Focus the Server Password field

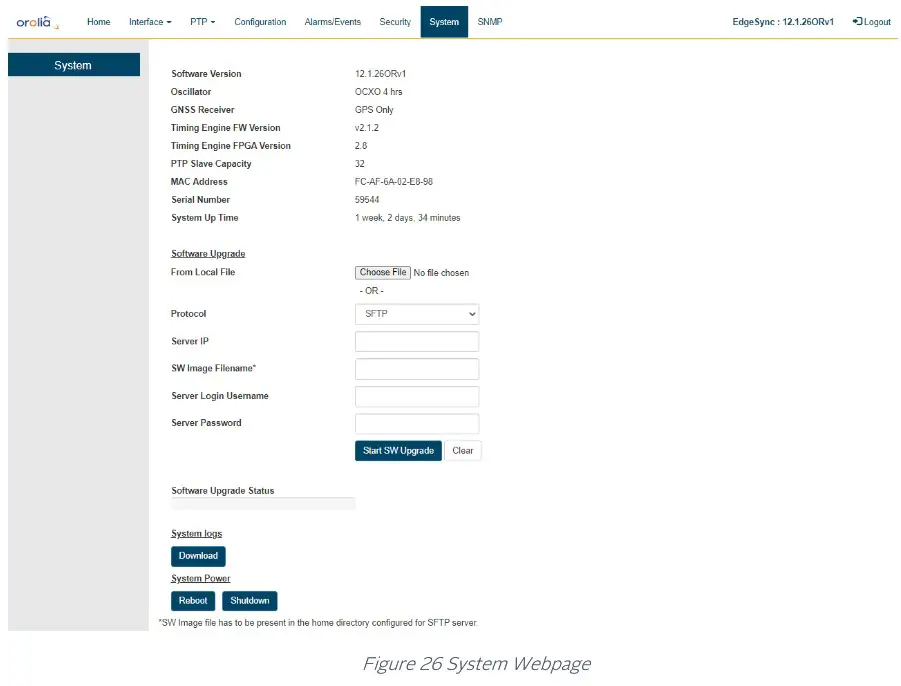pyautogui.click(x=417, y=423)
